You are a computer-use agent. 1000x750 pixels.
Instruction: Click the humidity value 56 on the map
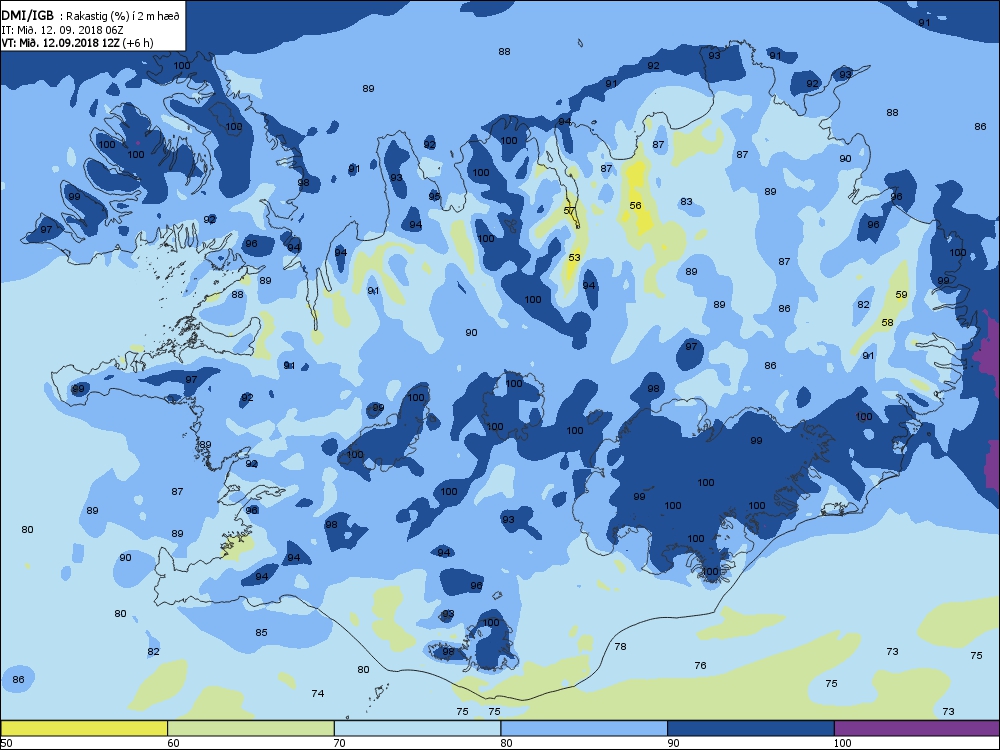tap(635, 205)
